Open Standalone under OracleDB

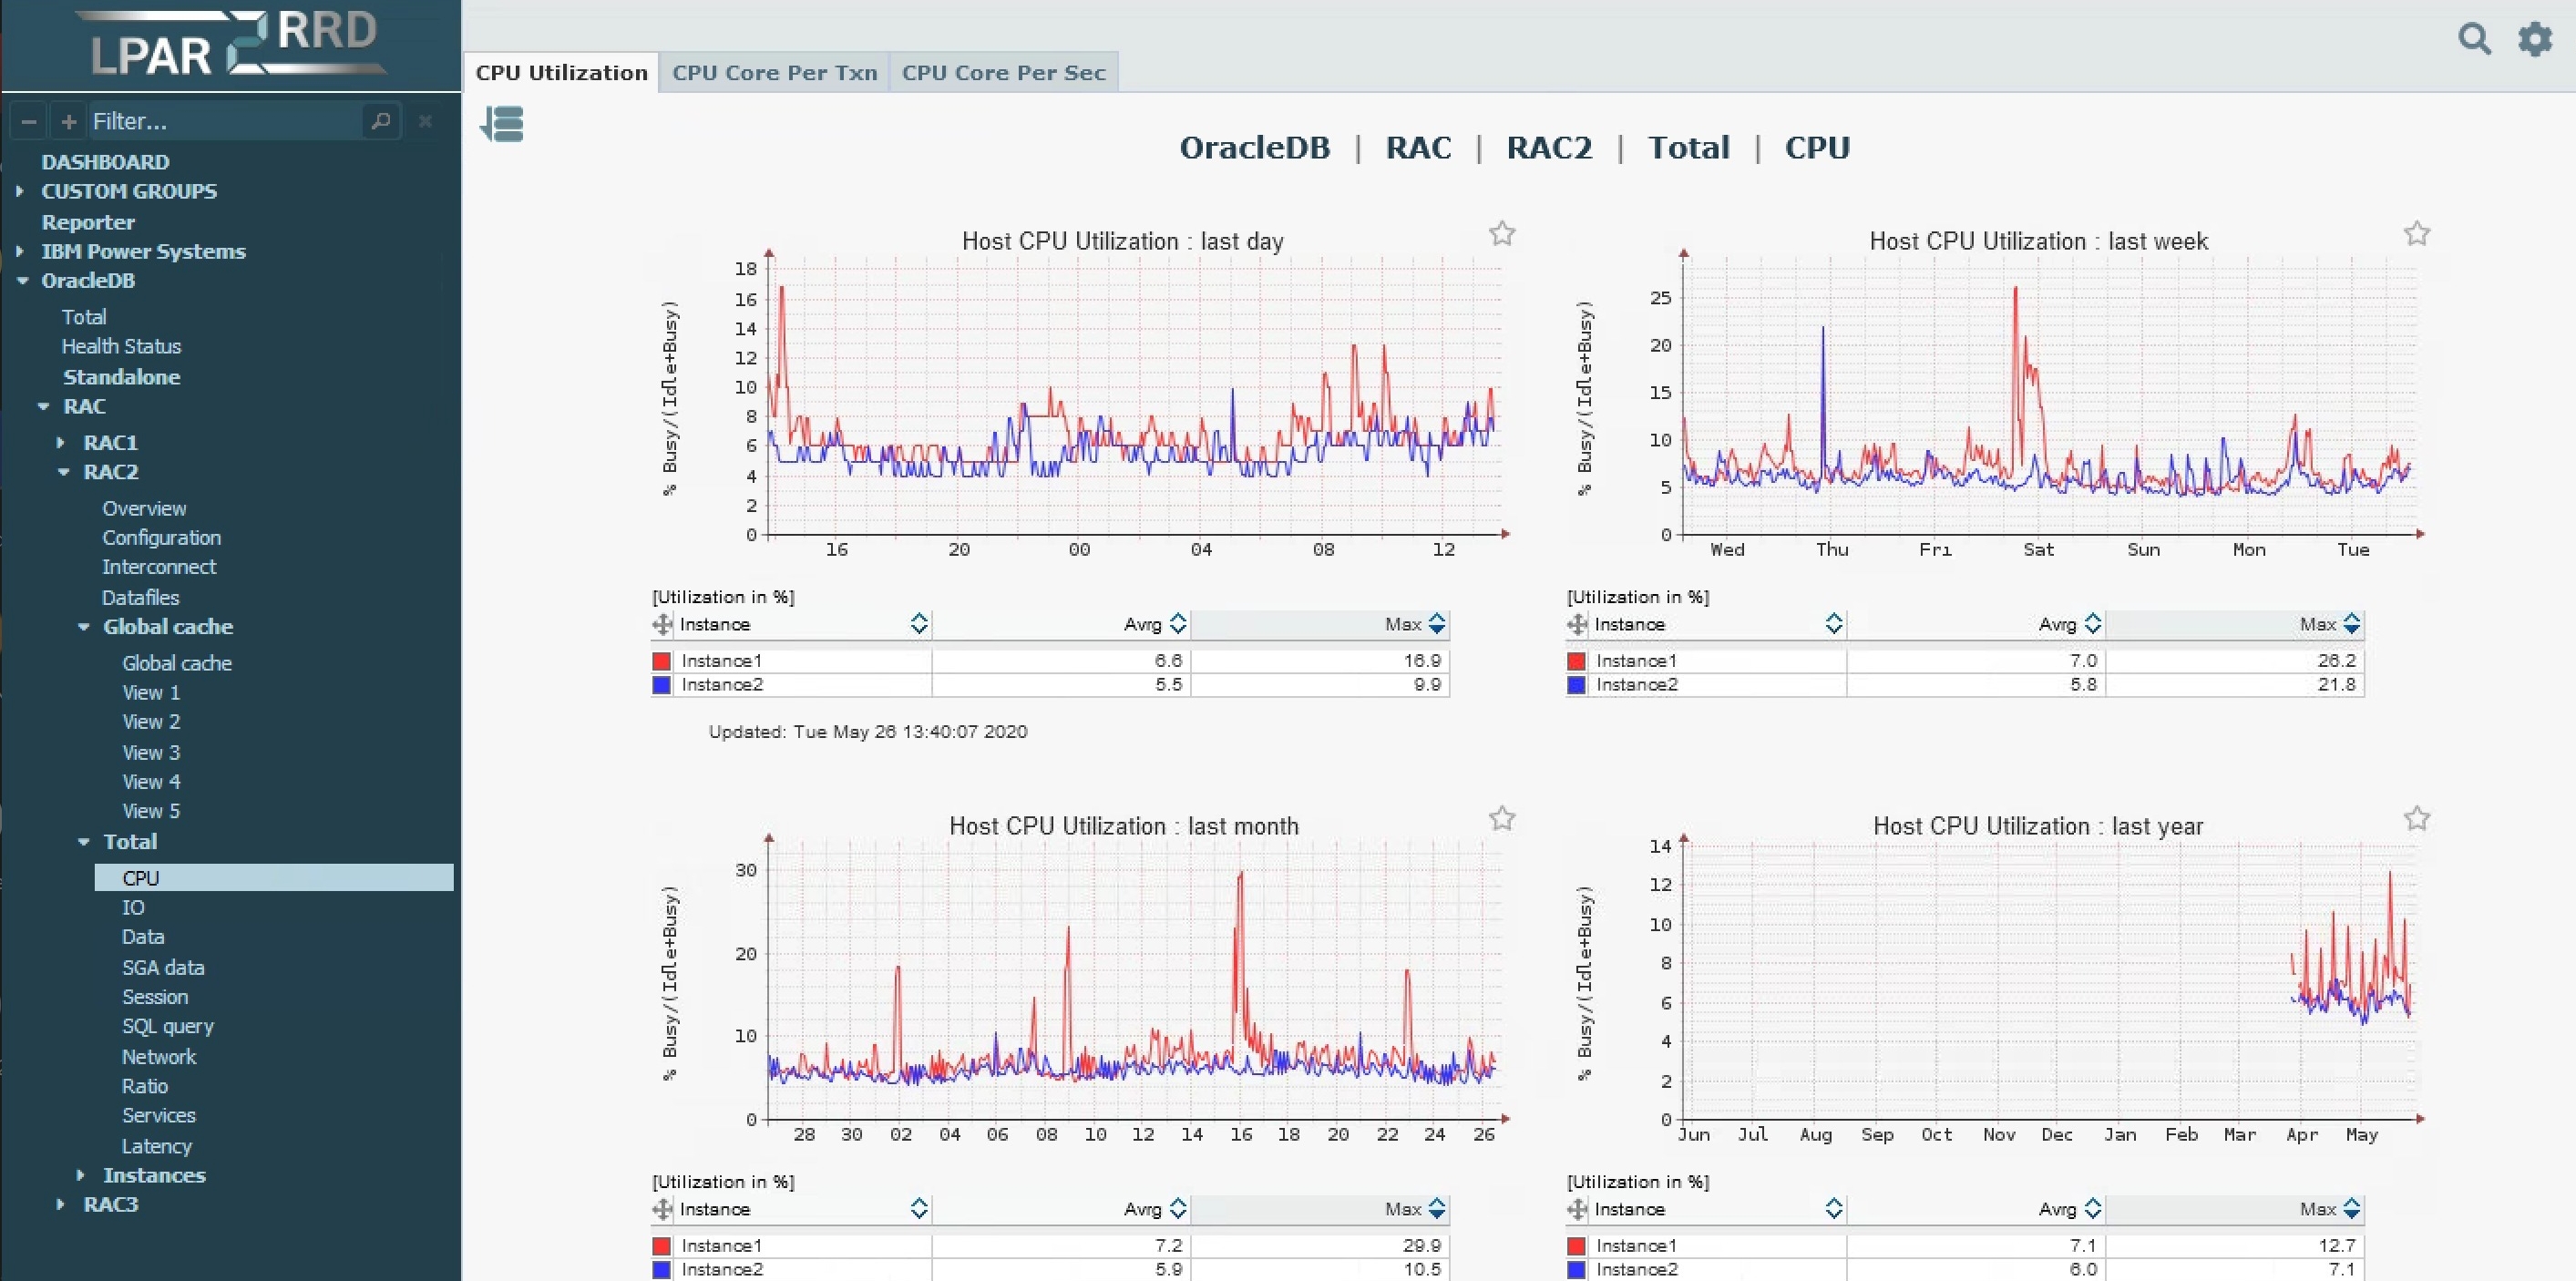point(122,377)
